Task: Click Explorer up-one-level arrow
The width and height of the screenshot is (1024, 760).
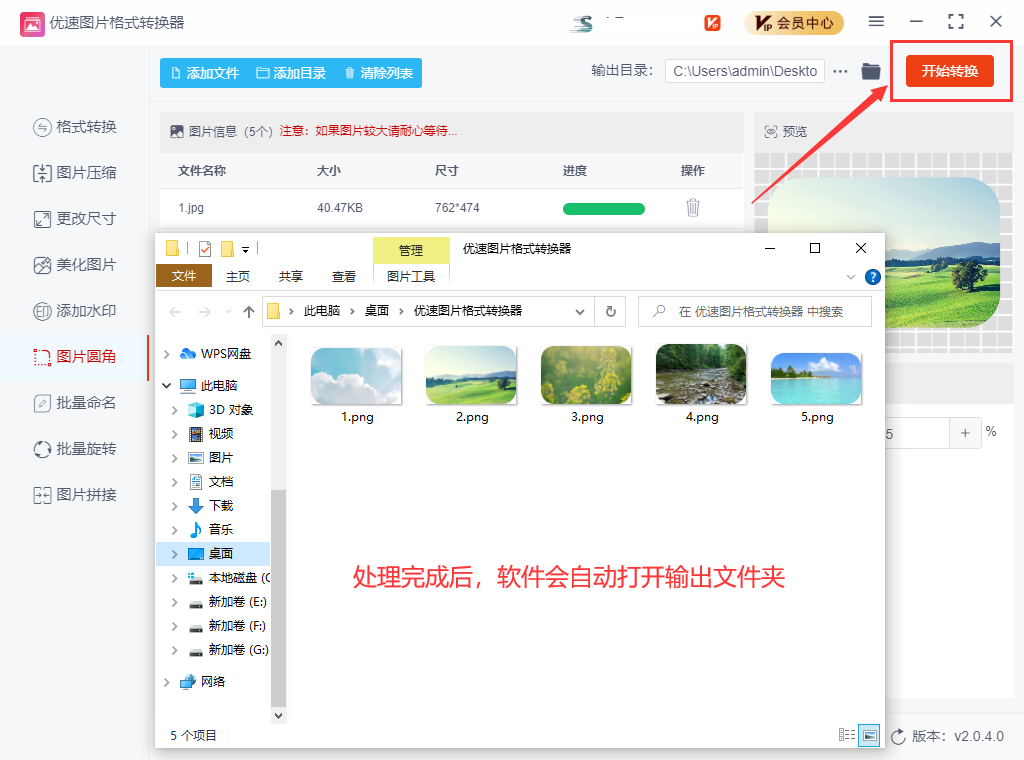Action: click(x=248, y=312)
